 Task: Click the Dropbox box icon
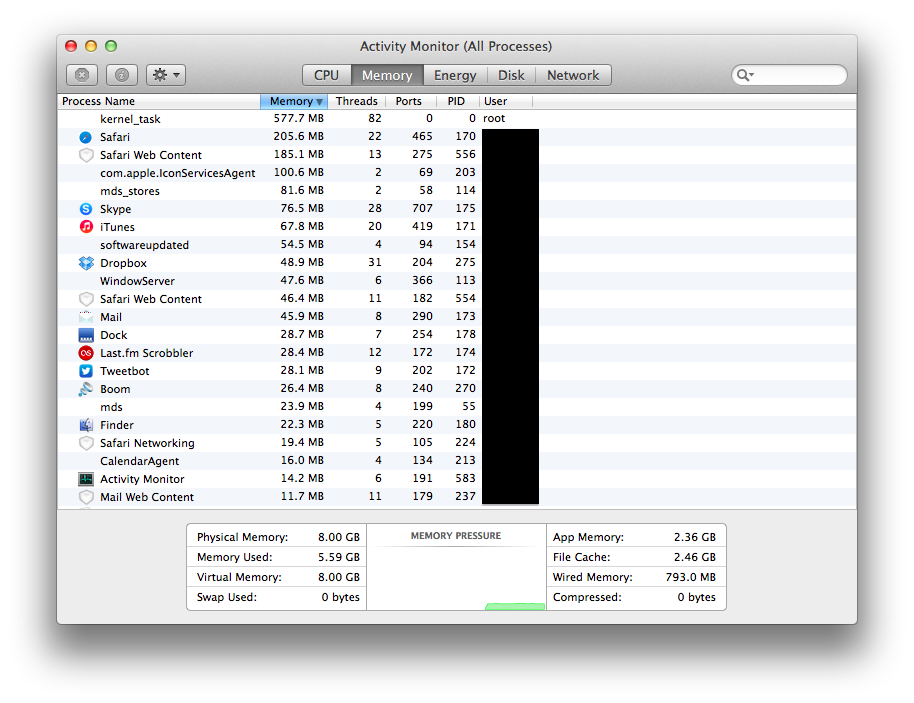pos(86,263)
